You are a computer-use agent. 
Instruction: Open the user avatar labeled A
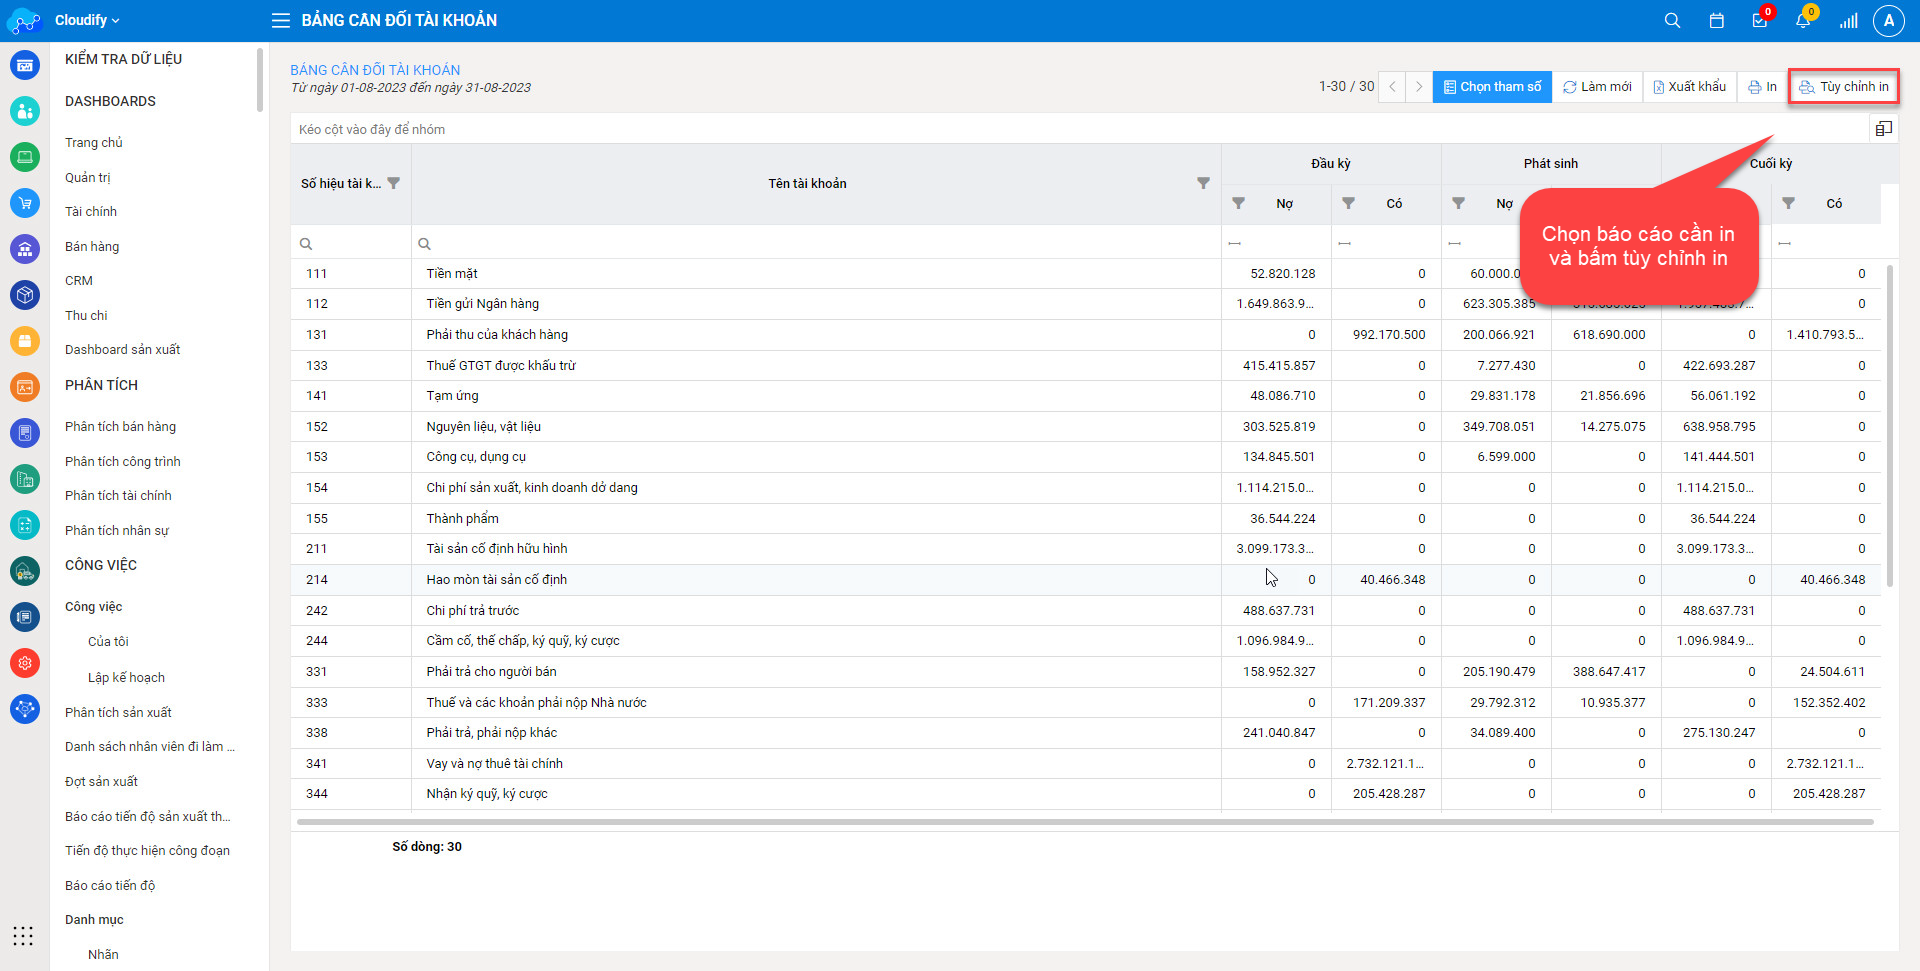(1888, 20)
